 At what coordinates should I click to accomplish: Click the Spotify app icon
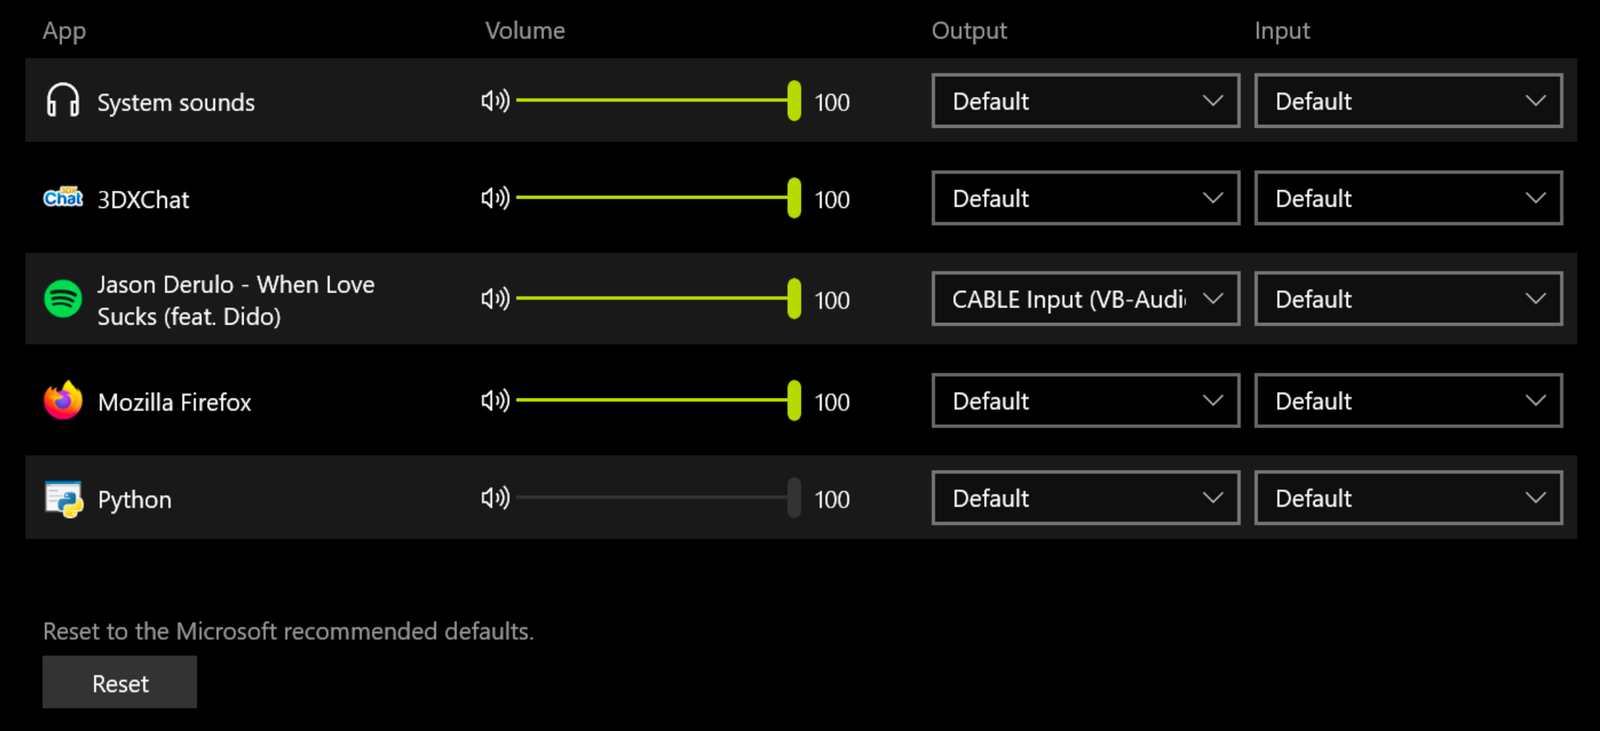[63, 299]
